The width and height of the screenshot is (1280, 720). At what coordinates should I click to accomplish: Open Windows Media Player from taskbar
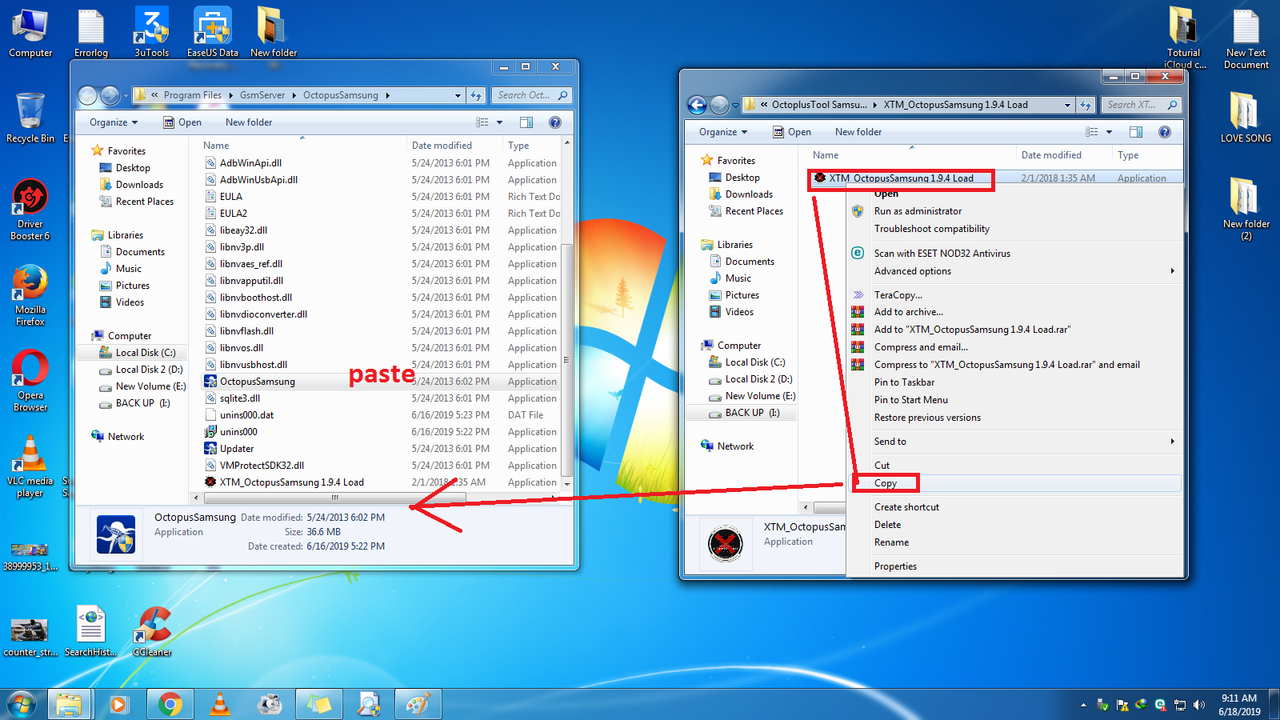pos(119,704)
